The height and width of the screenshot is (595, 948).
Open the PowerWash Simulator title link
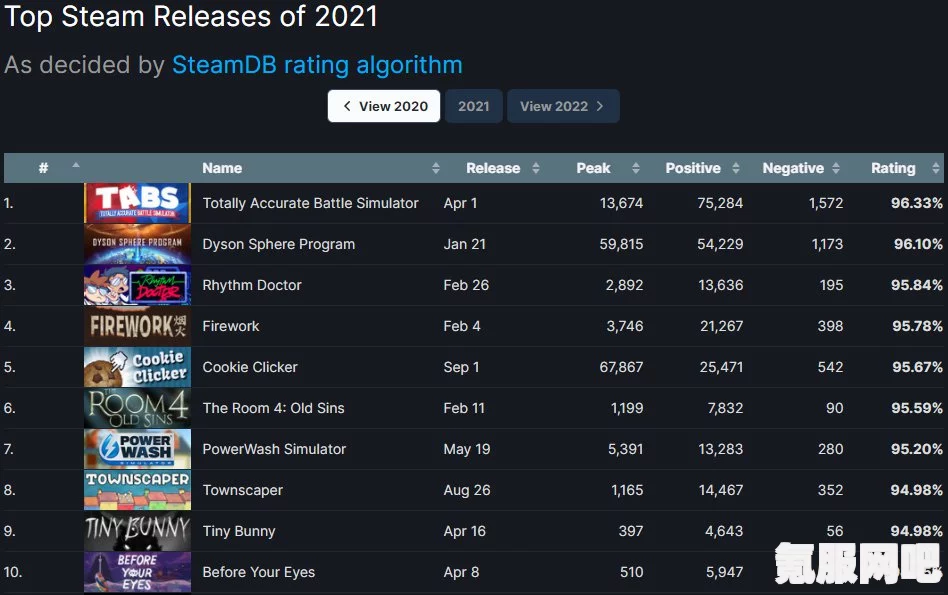click(274, 449)
